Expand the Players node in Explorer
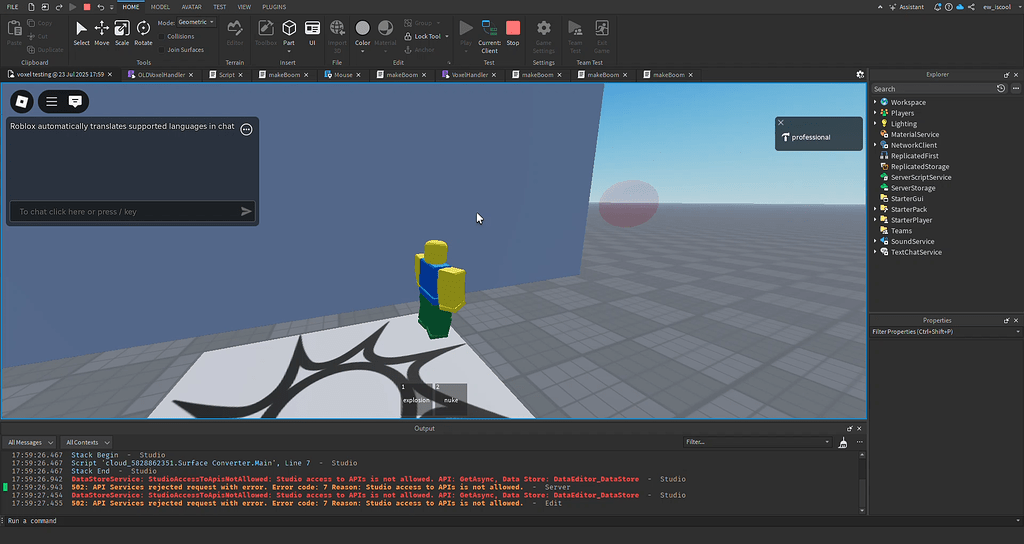 click(x=875, y=113)
